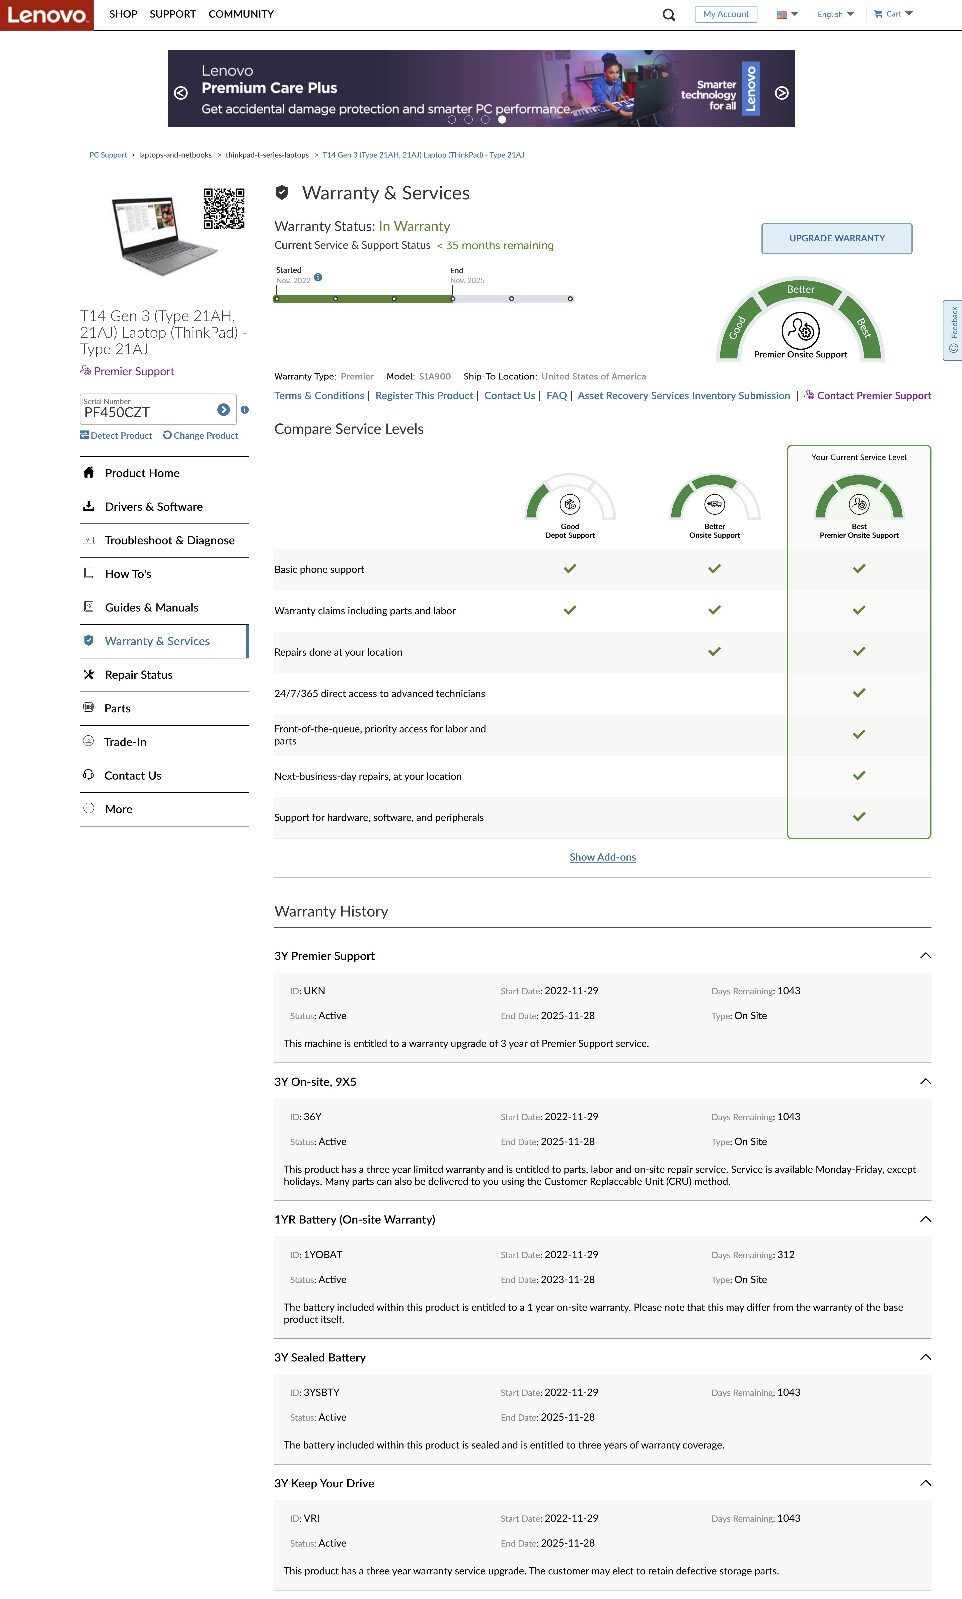The height and width of the screenshot is (1599, 962).
Task: Open the country flag dropdown
Action: click(x=787, y=14)
